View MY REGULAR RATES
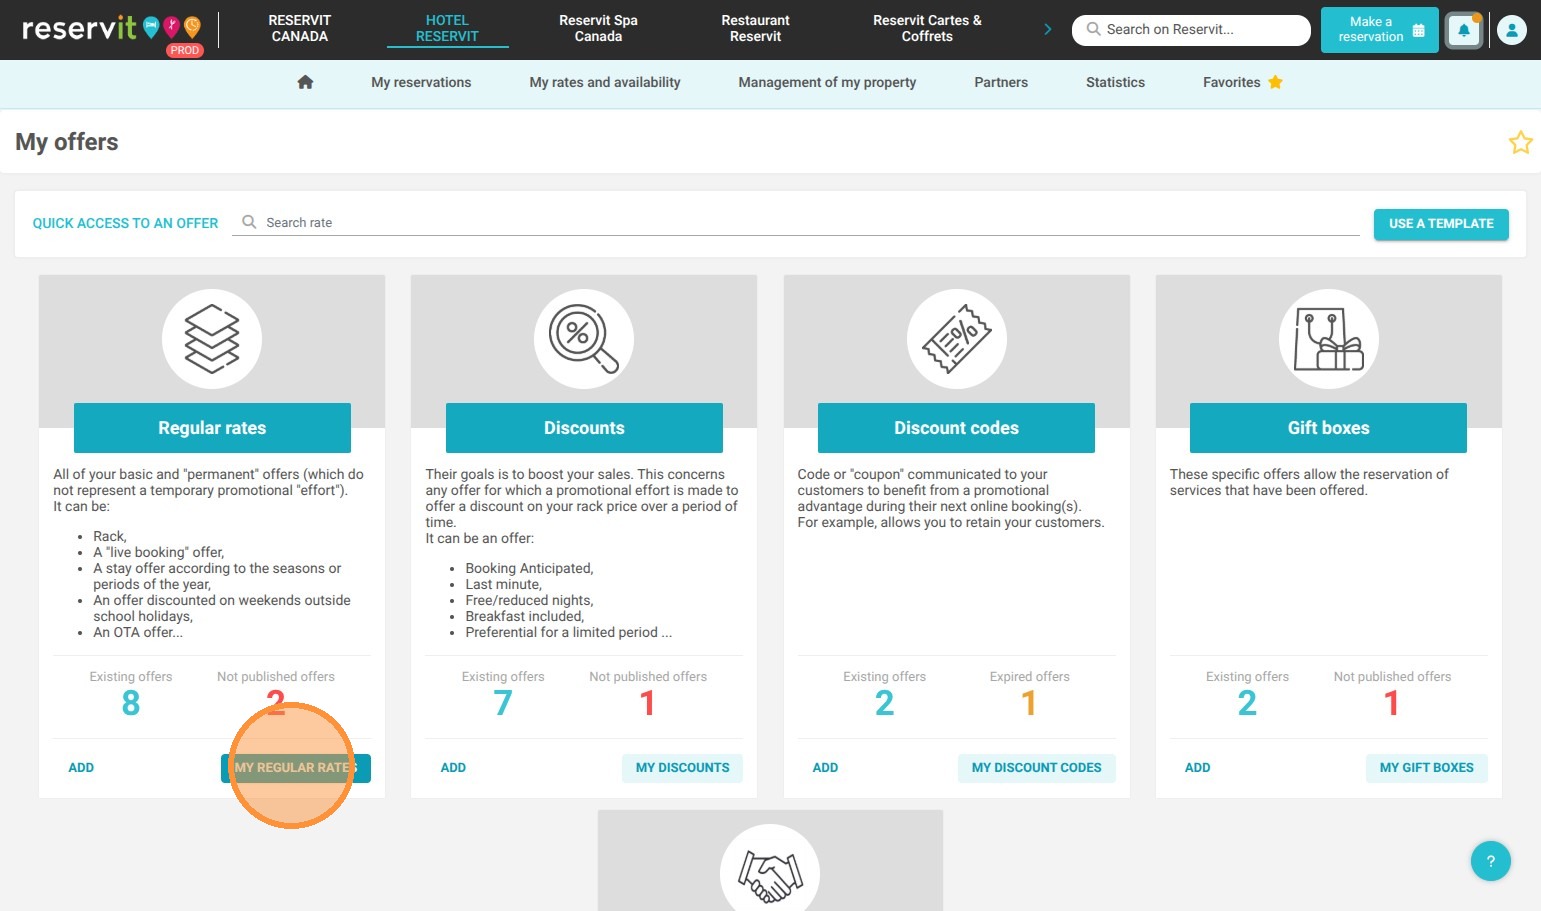 click(296, 768)
